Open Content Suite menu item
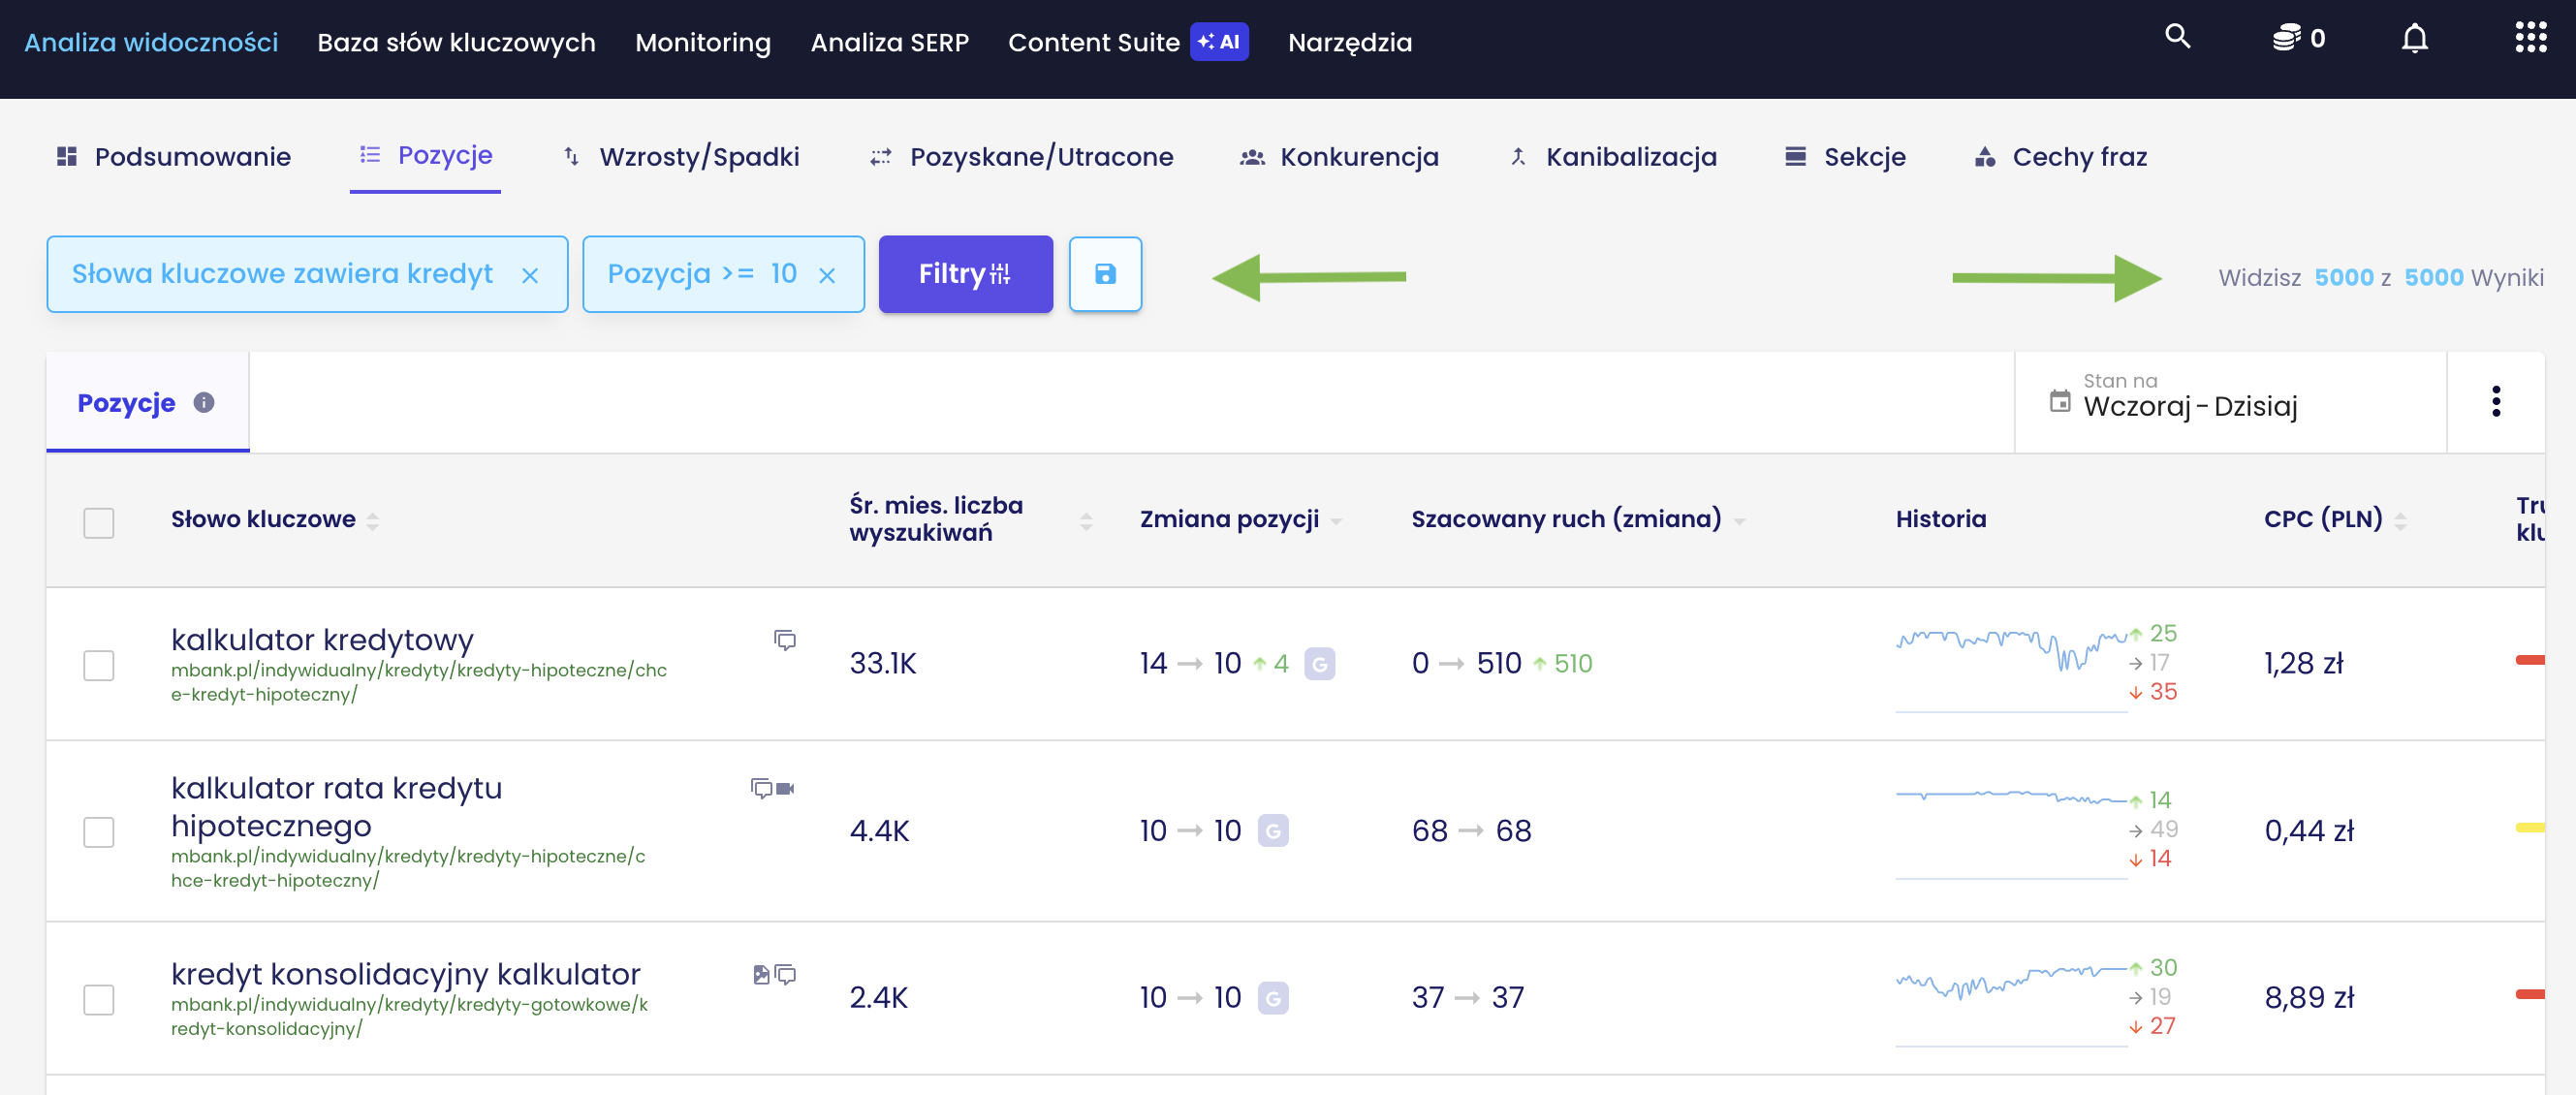The width and height of the screenshot is (2576, 1095). point(1093,42)
